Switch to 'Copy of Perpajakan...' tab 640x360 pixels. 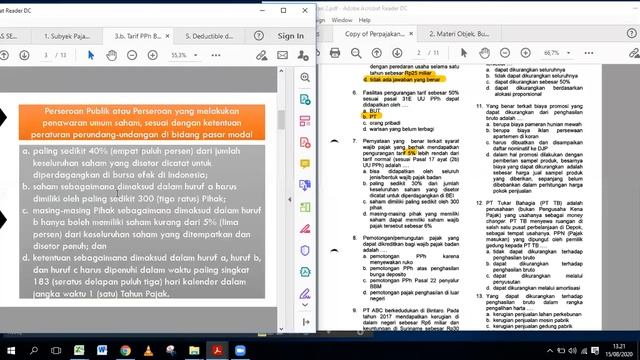pyautogui.click(x=374, y=34)
